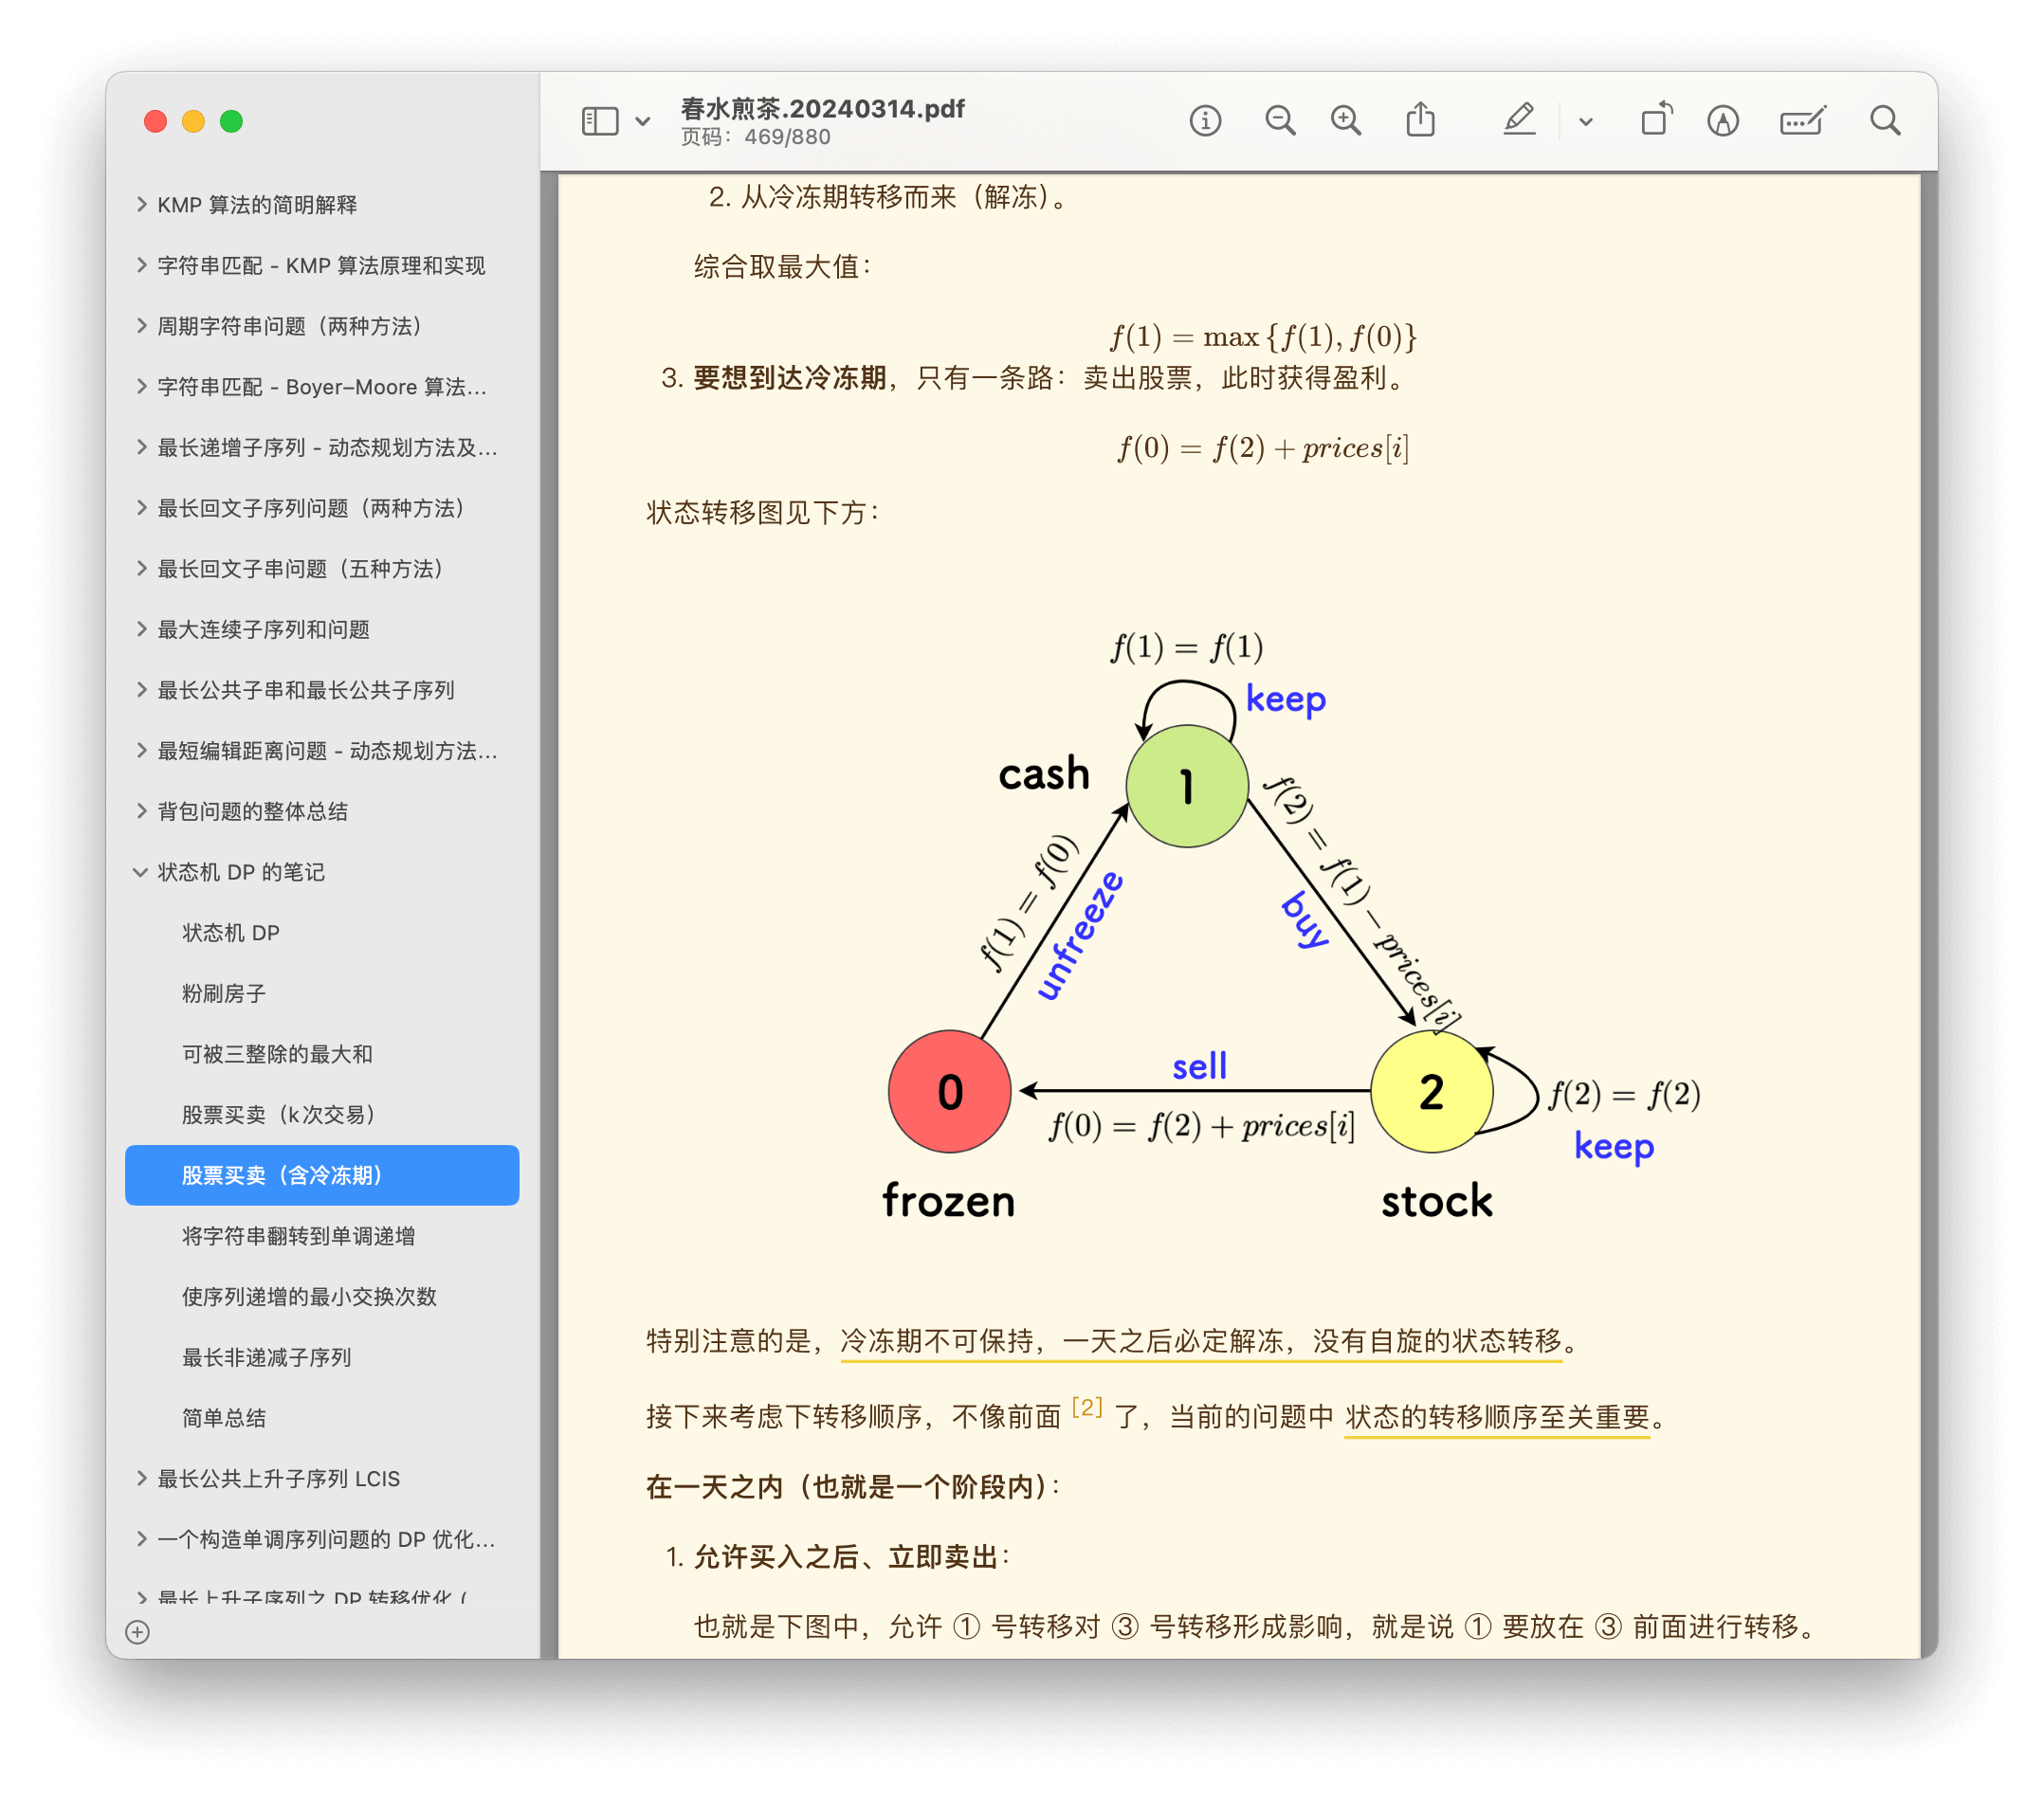This screenshot has width=2044, height=1799.
Task: Toggle the sidebar view button
Action: [600, 122]
